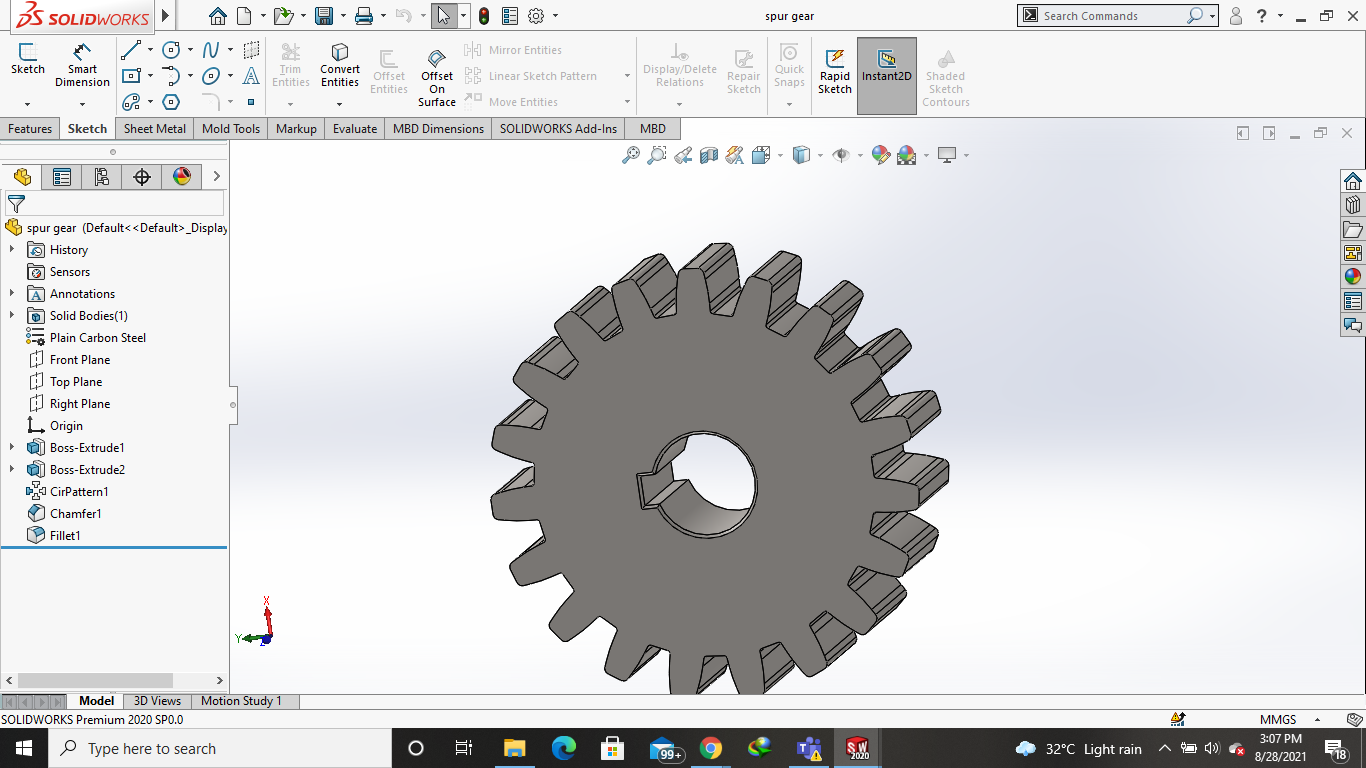This screenshot has height=768, width=1366.
Task: Click the Edit Appearance icon
Action: pyautogui.click(x=880, y=155)
